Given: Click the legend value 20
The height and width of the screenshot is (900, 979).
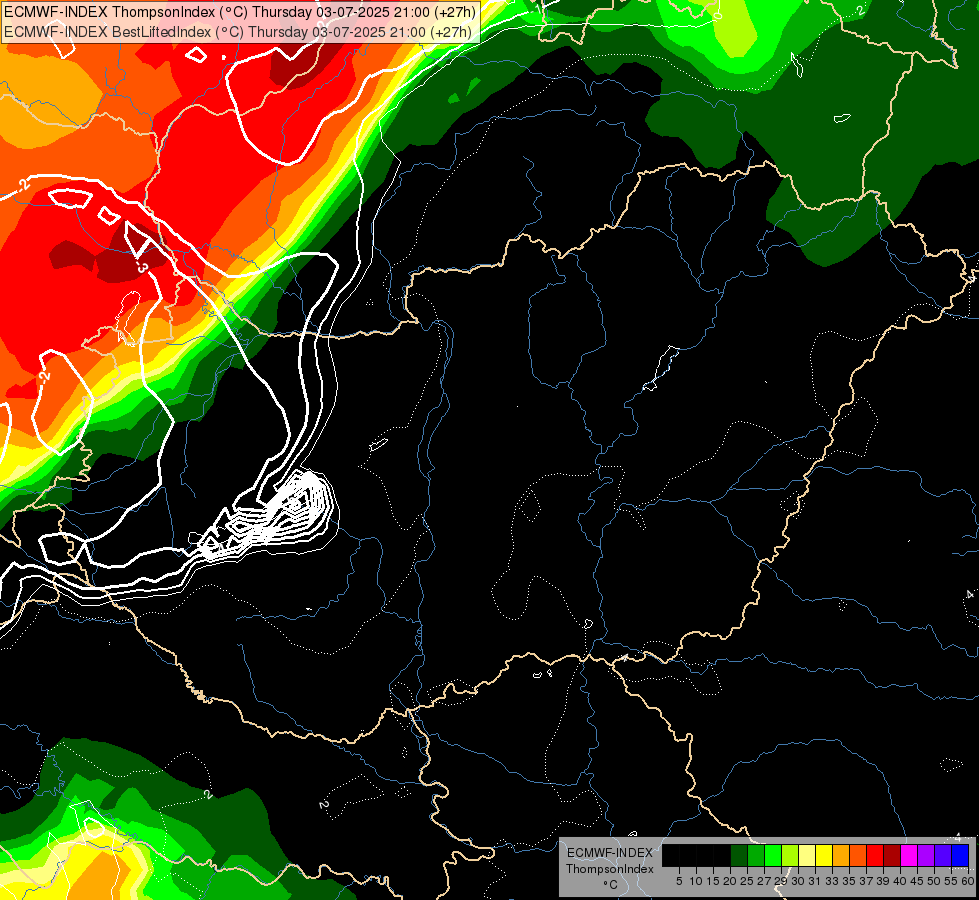Looking at the screenshot, I should (730, 881).
